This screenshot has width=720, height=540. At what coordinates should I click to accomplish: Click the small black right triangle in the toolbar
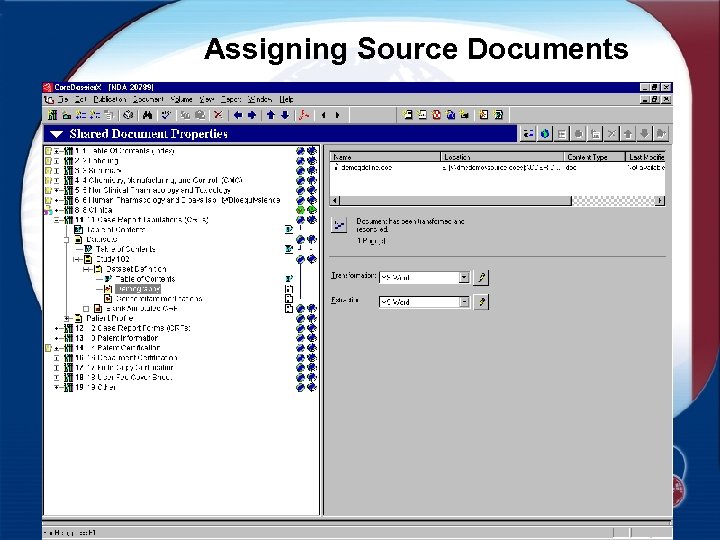click(338, 115)
